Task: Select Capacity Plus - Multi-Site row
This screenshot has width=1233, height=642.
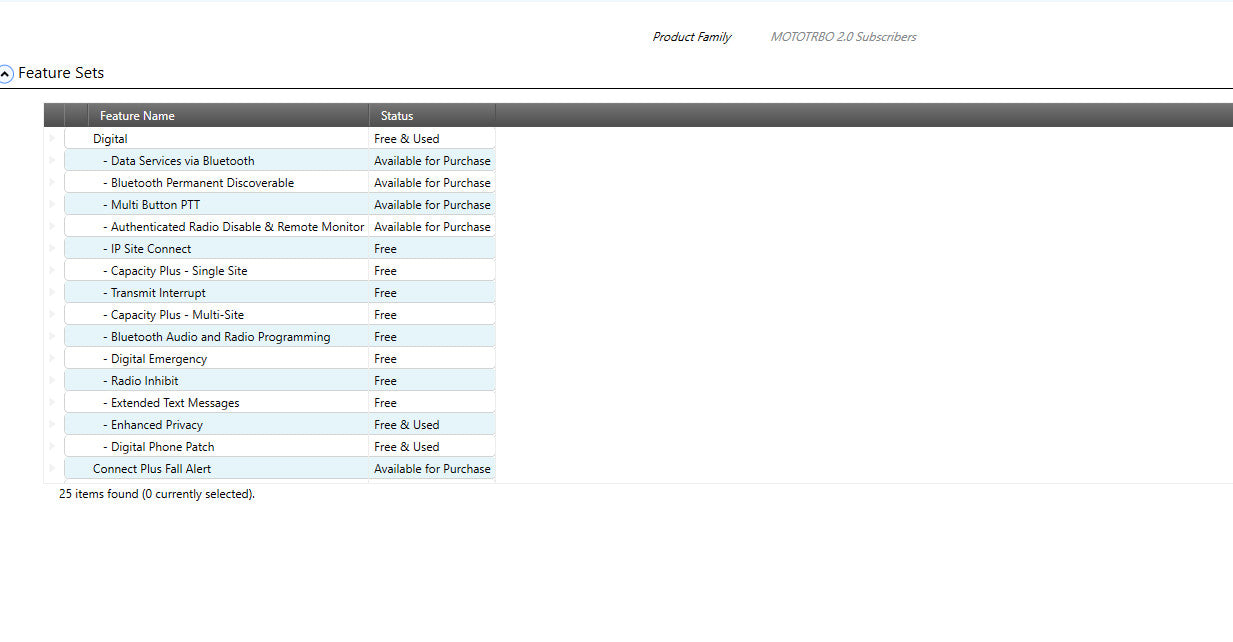Action: (280, 314)
